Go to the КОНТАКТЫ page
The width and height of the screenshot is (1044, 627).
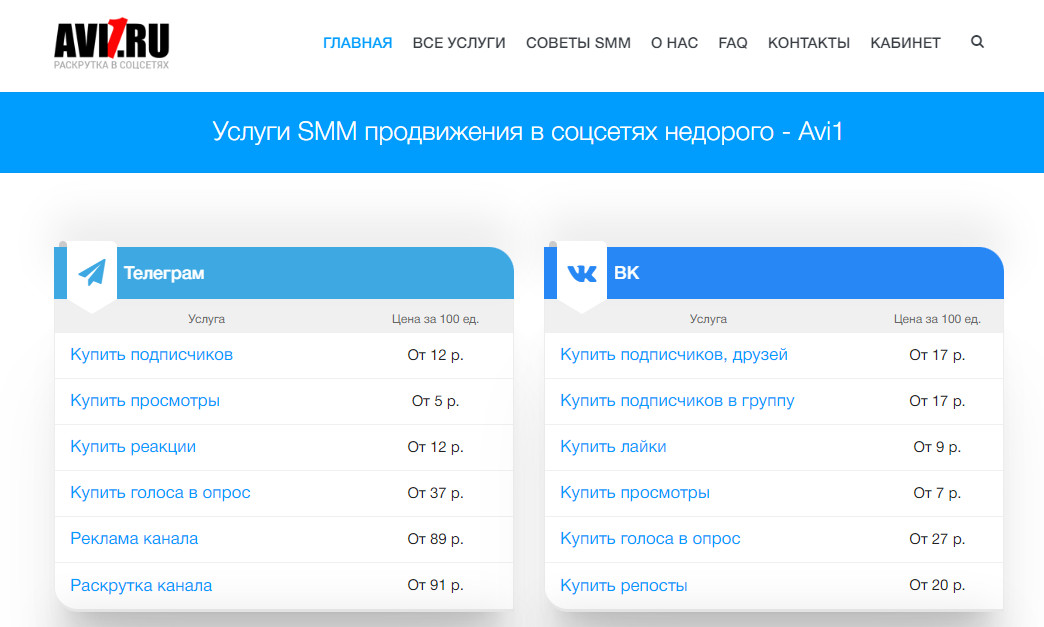click(808, 43)
